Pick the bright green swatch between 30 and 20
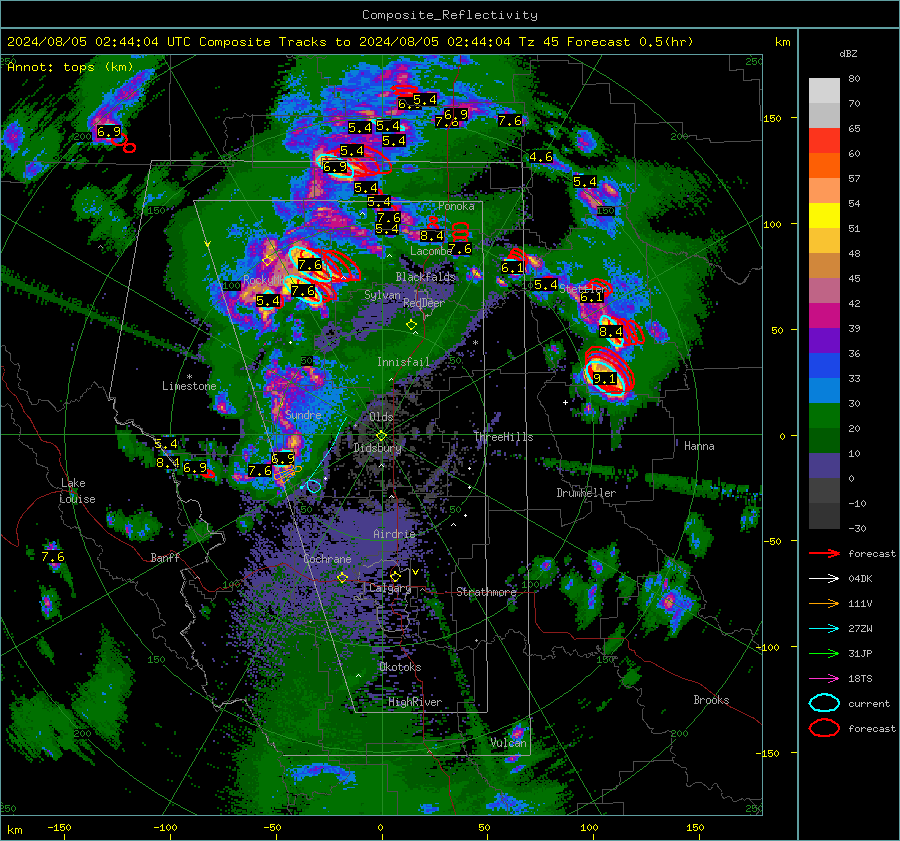 pos(824,416)
